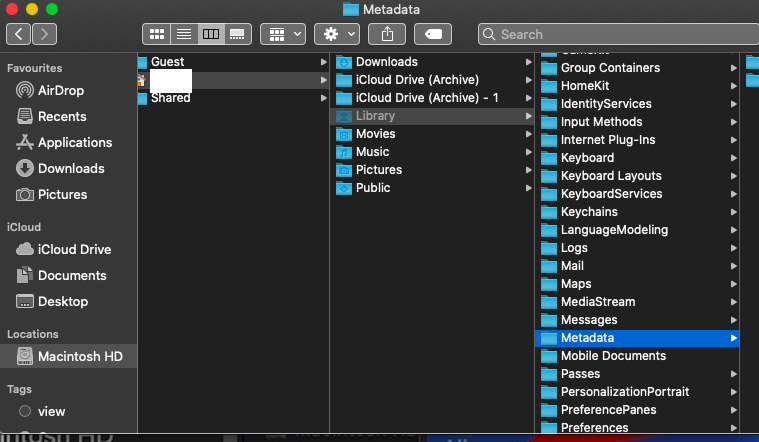Focus the Search field

(619, 34)
